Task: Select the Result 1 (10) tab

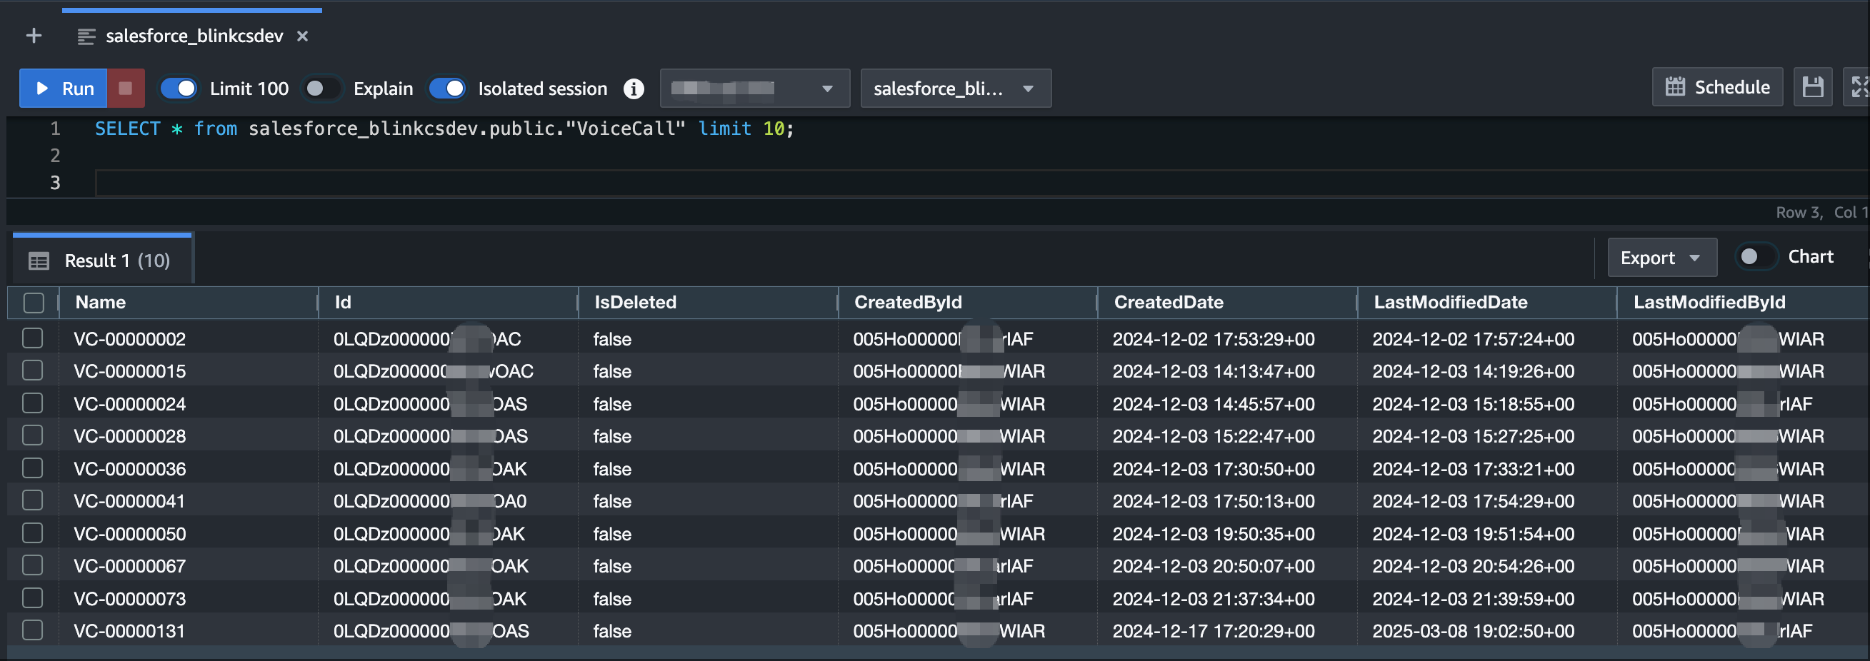Action: [101, 261]
